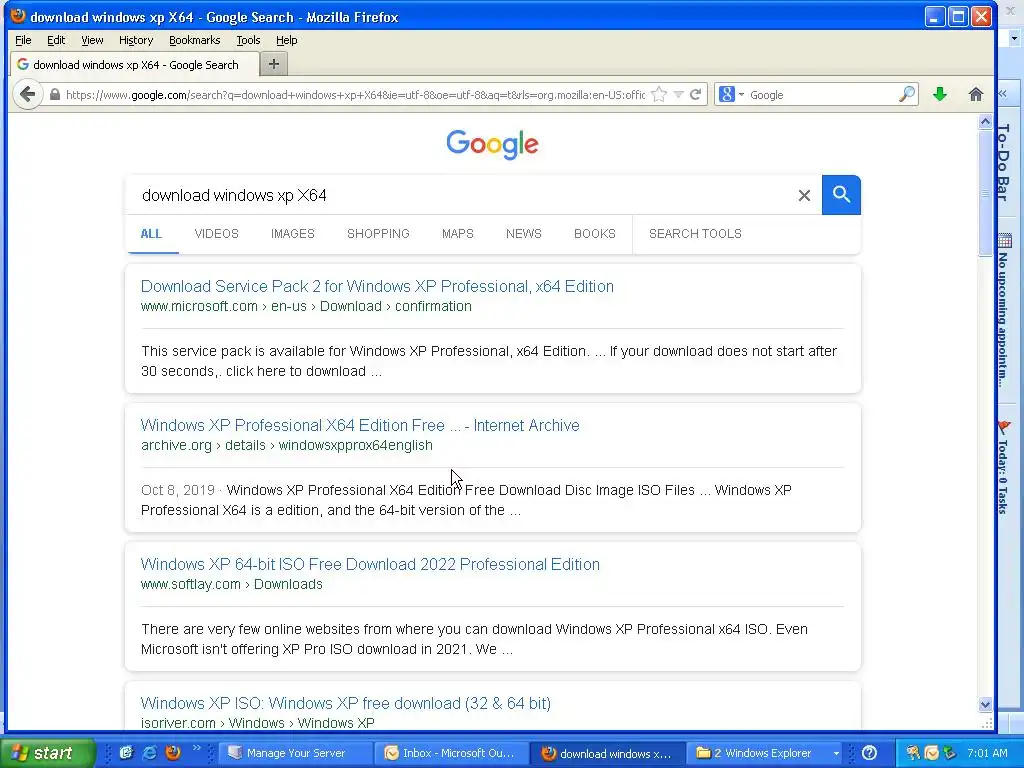Open 'Windows XP ISO: Windows XP free download' result
This screenshot has height=768, width=1024.
(x=345, y=703)
